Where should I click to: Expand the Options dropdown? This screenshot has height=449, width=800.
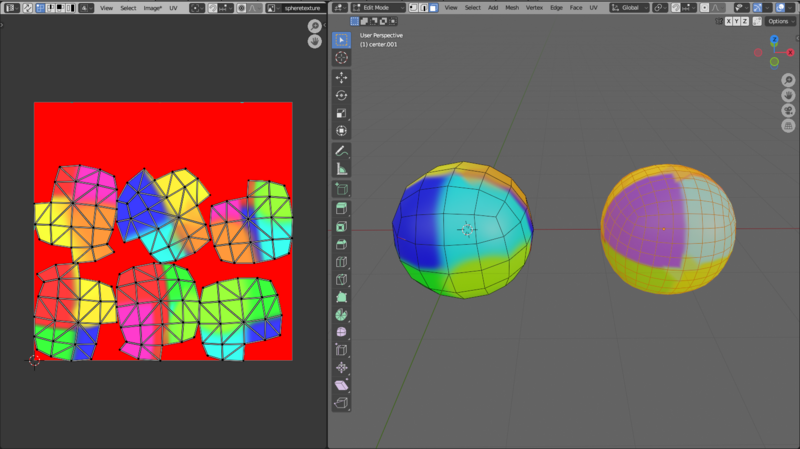click(x=779, y=21)
